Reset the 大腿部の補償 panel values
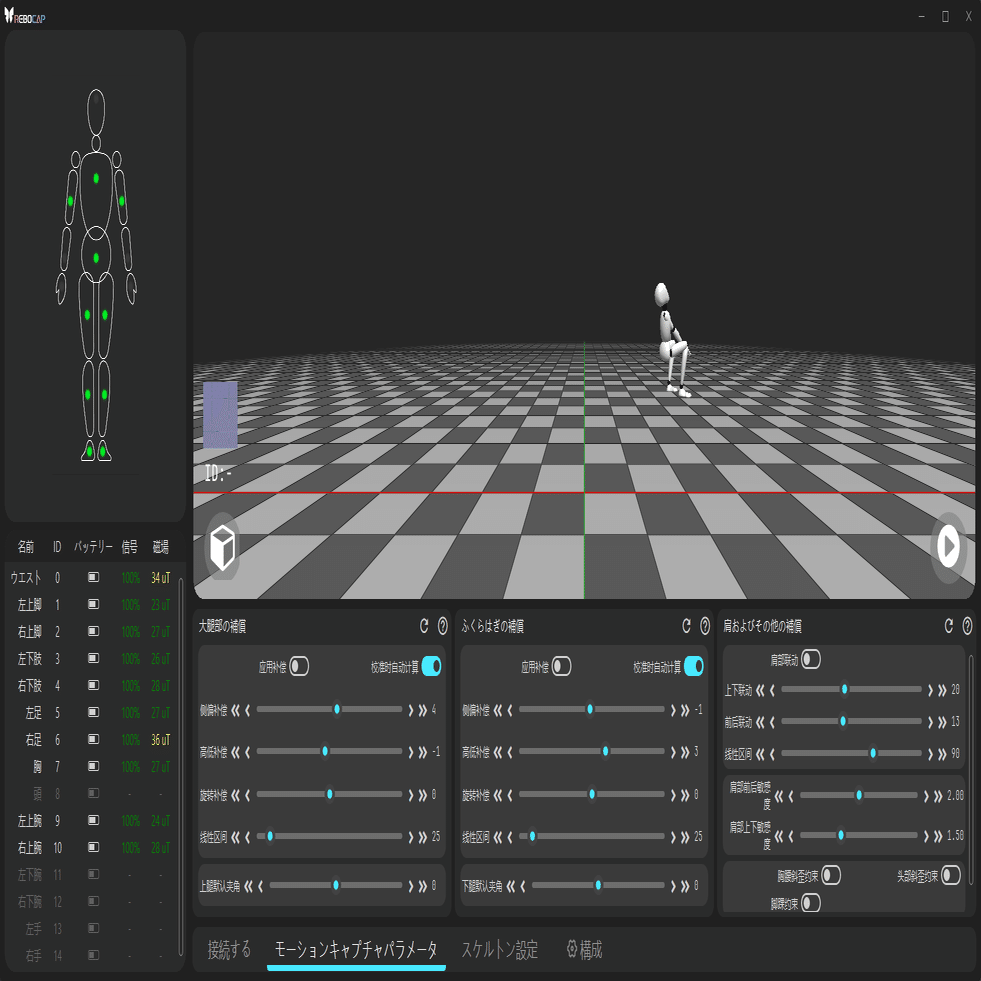The image size is (981, 981). point(424,626)
